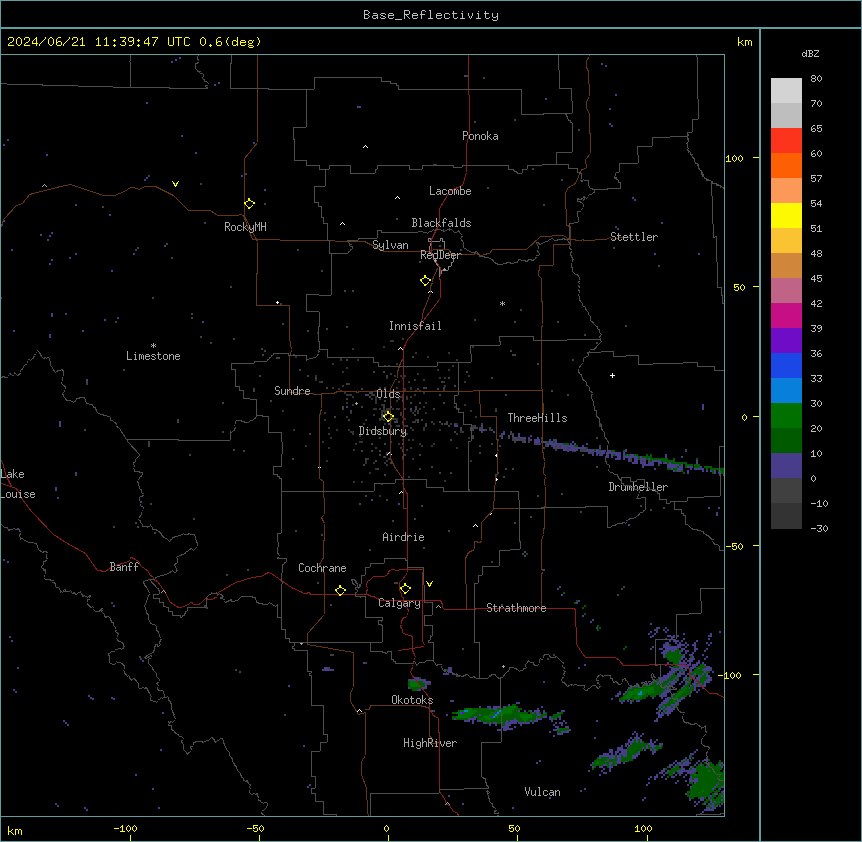Click the Sundre town label
The image size is (862, 842).
(x=292, y=391)
